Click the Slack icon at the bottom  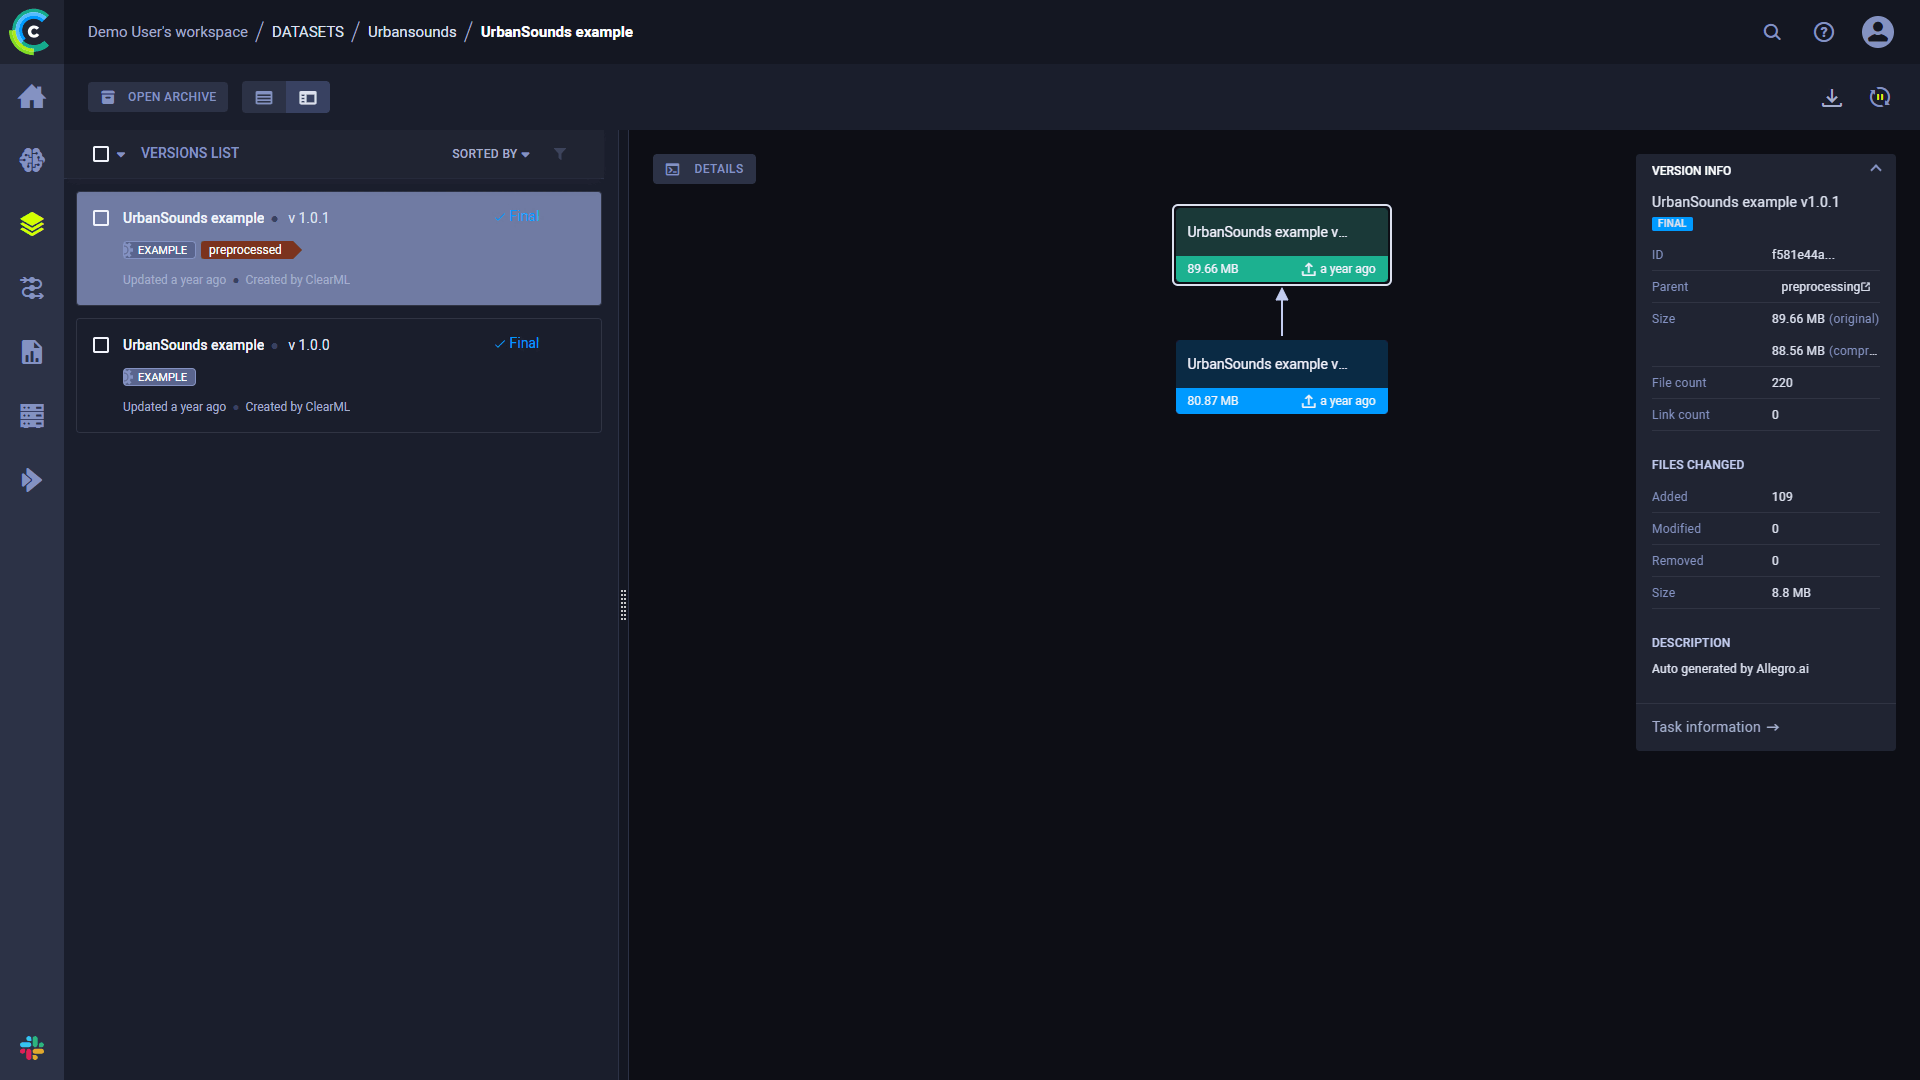[x=31, y=1048]
